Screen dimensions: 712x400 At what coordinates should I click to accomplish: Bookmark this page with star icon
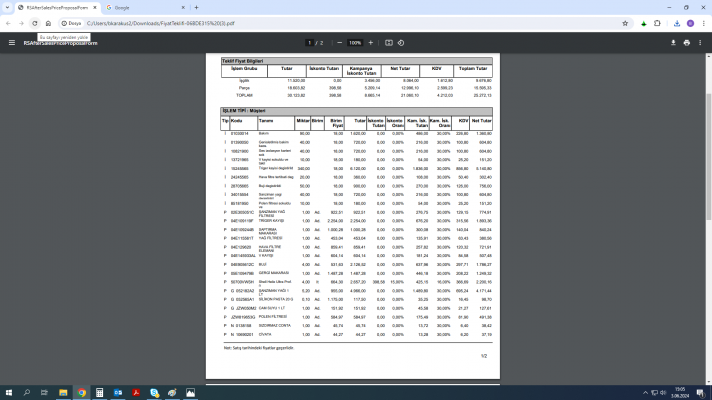625,23
